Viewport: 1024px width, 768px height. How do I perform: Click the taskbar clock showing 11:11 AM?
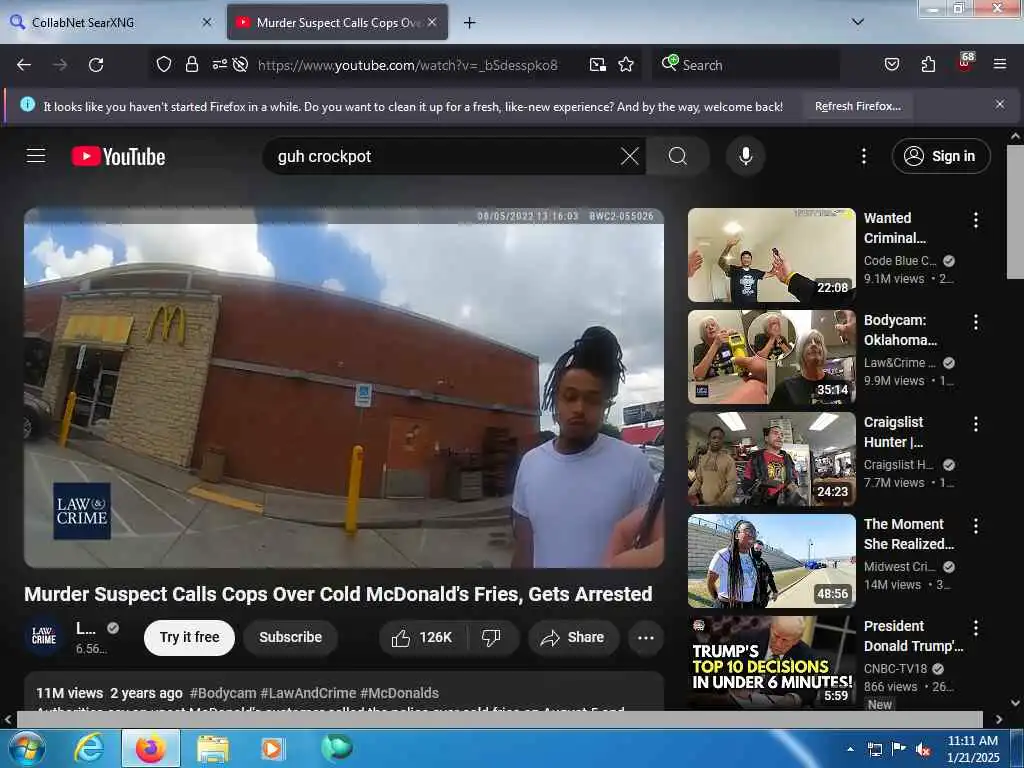pyautogui.click(x=972, y=749)
